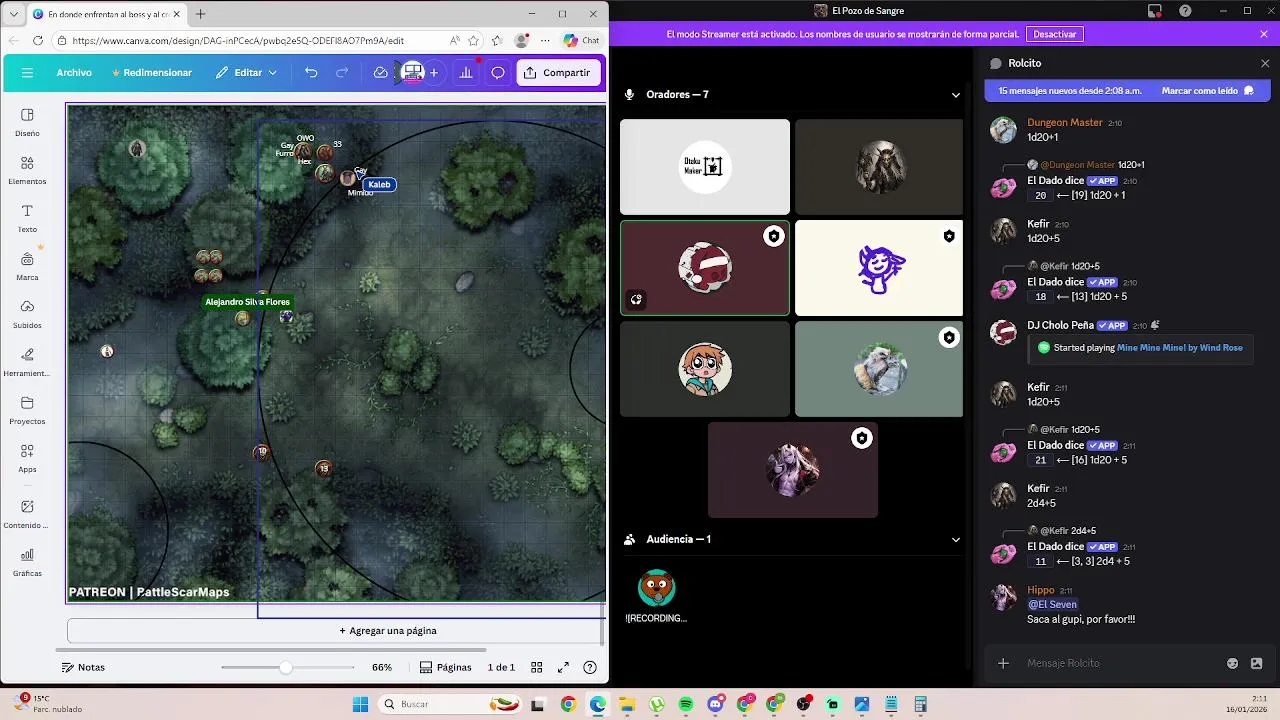Click the Kaleb collaborator label on map
The height and width of the screenshot is (720, 1280).
379,184
